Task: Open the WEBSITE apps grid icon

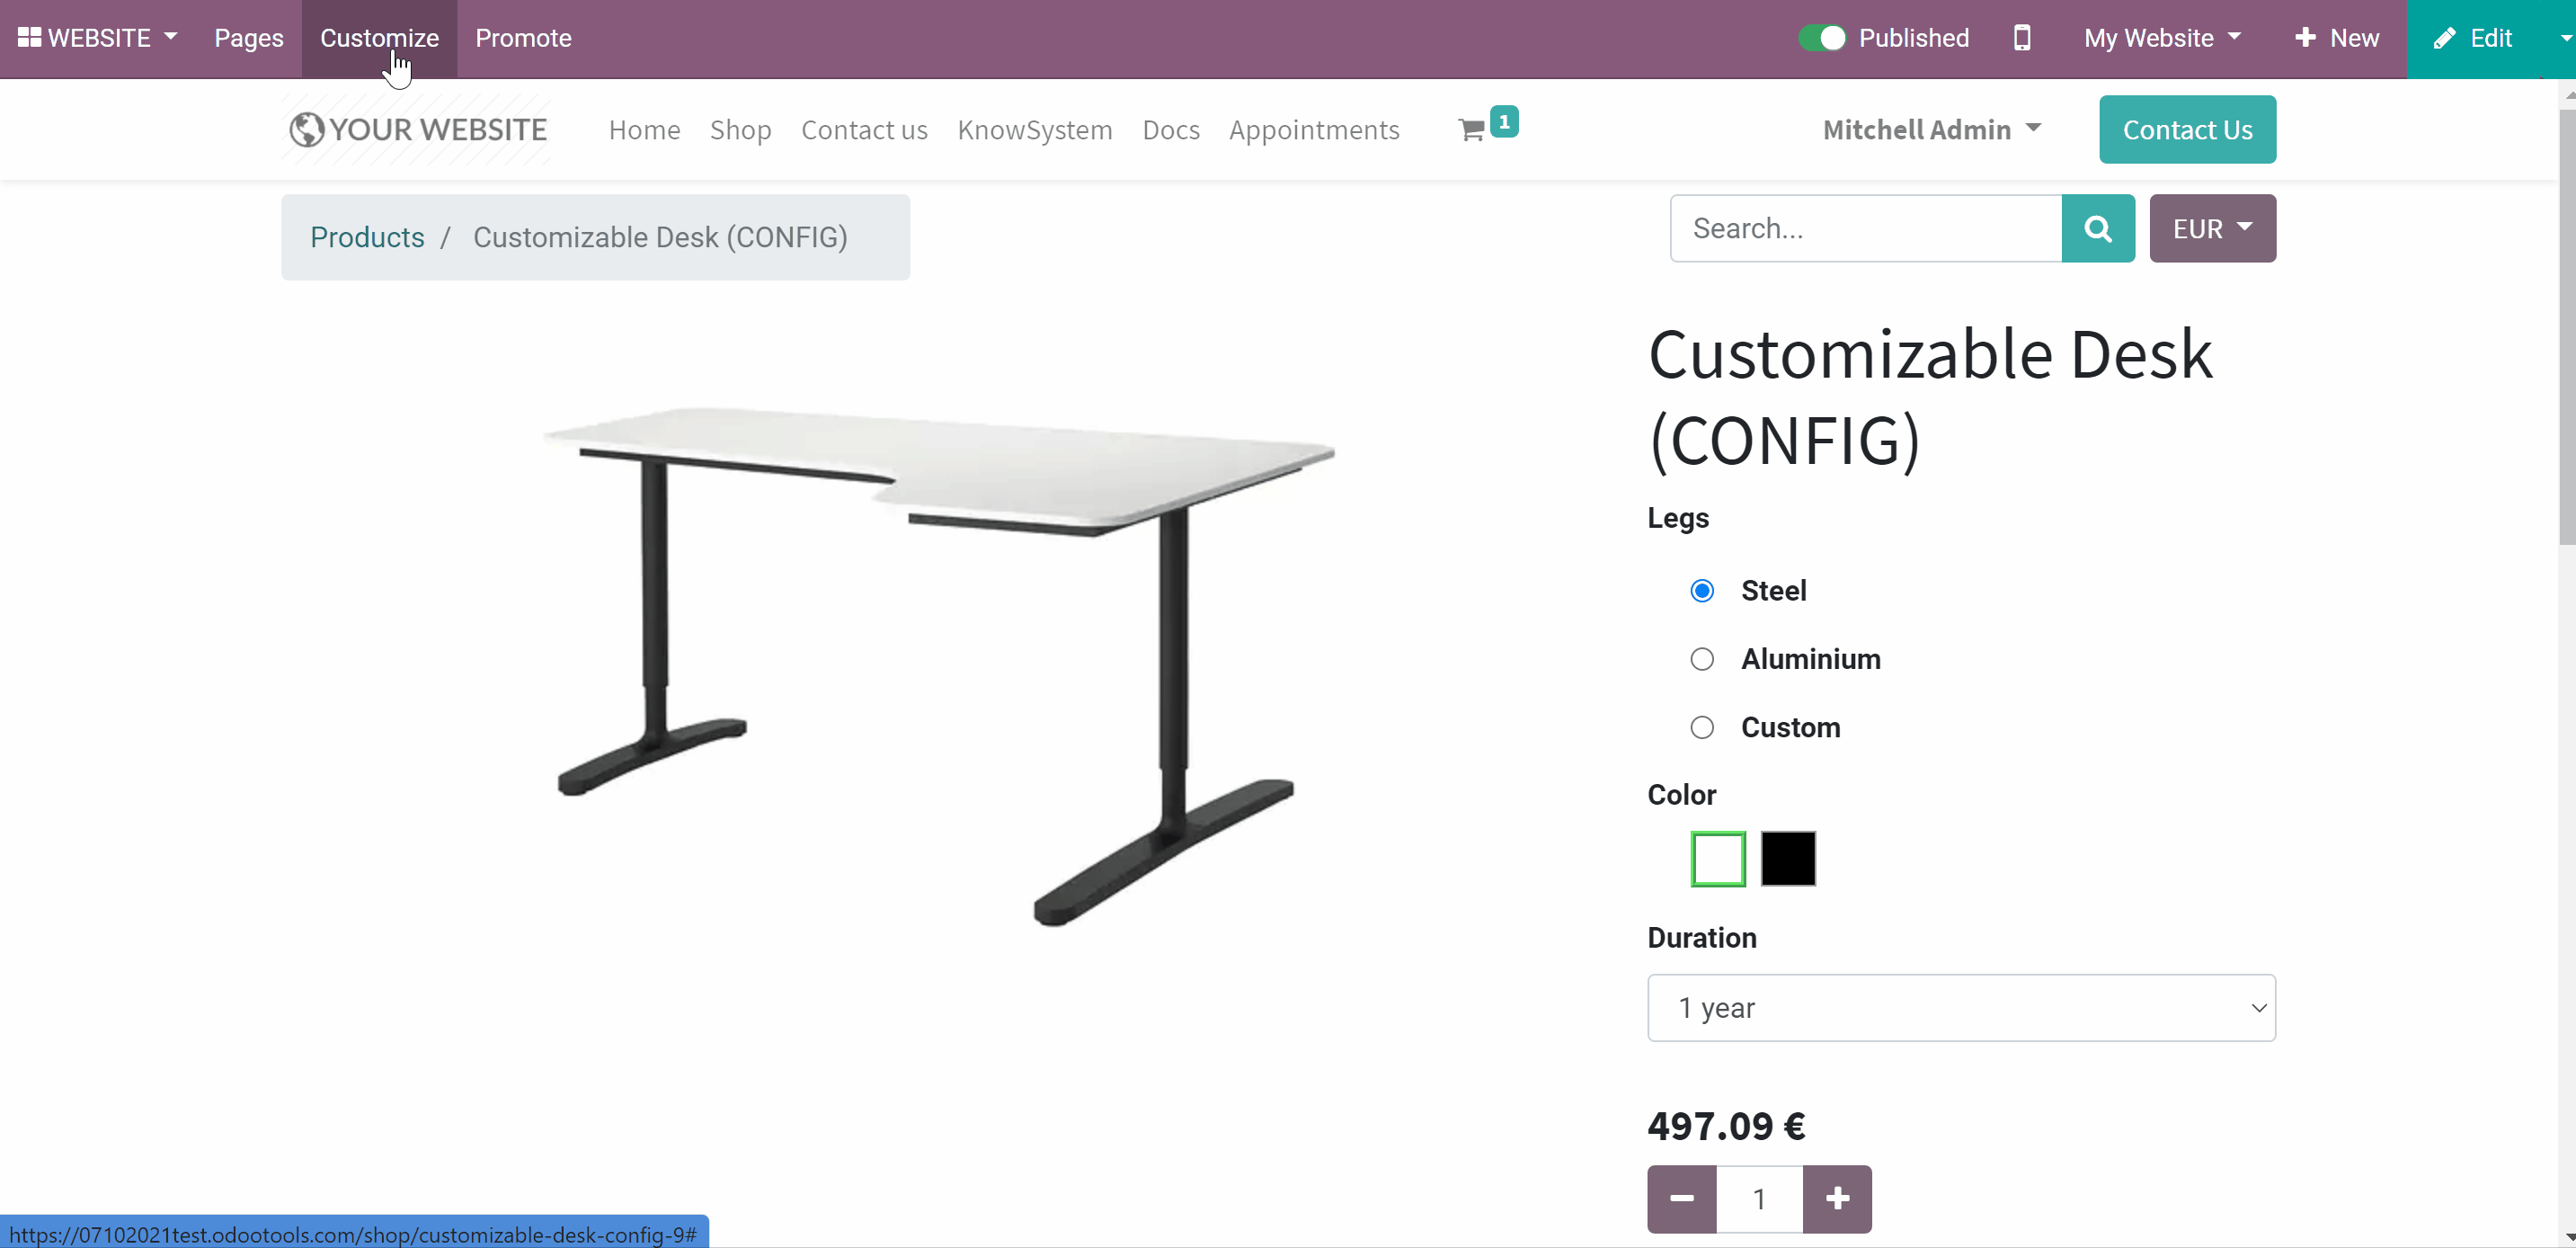Action: tap(29, 38)
